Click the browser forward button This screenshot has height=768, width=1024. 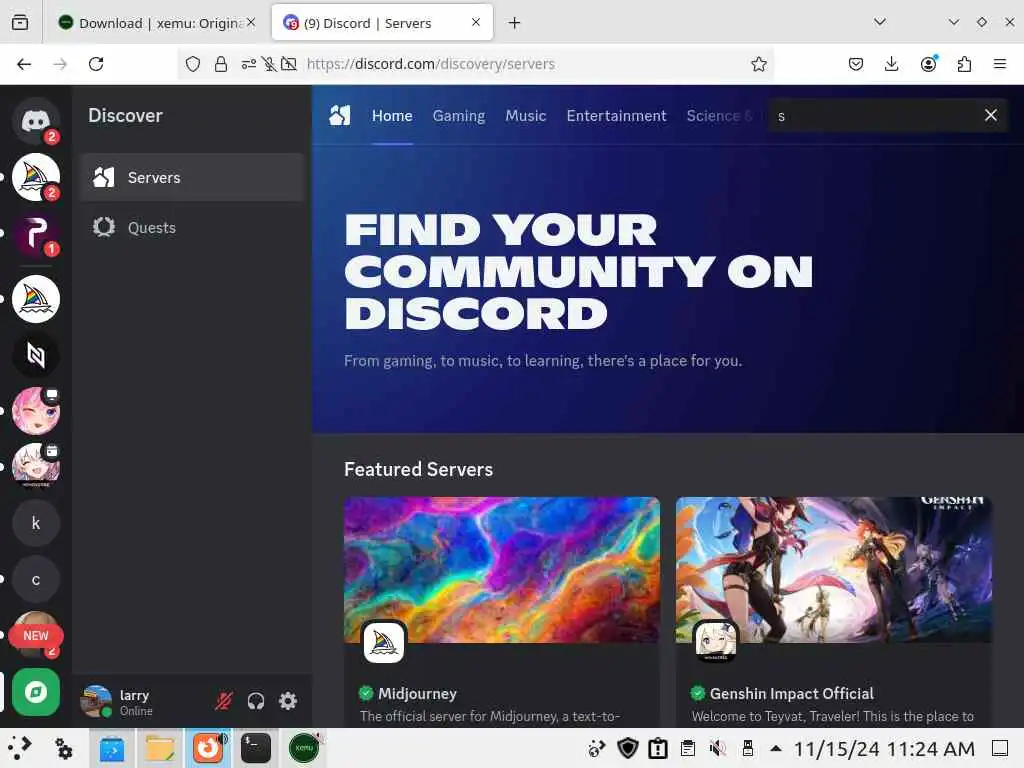tap(60, 64)
